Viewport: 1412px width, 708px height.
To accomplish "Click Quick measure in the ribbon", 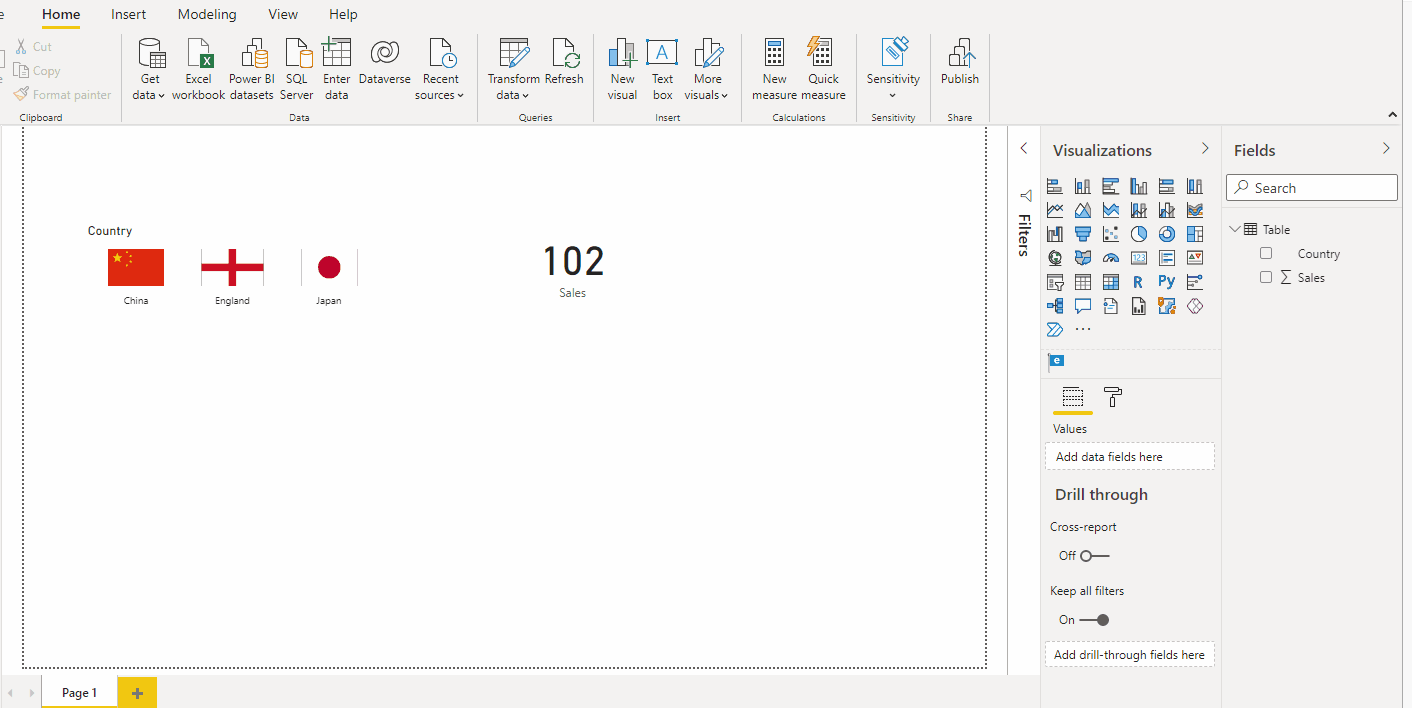I will [x=823, y=70].
